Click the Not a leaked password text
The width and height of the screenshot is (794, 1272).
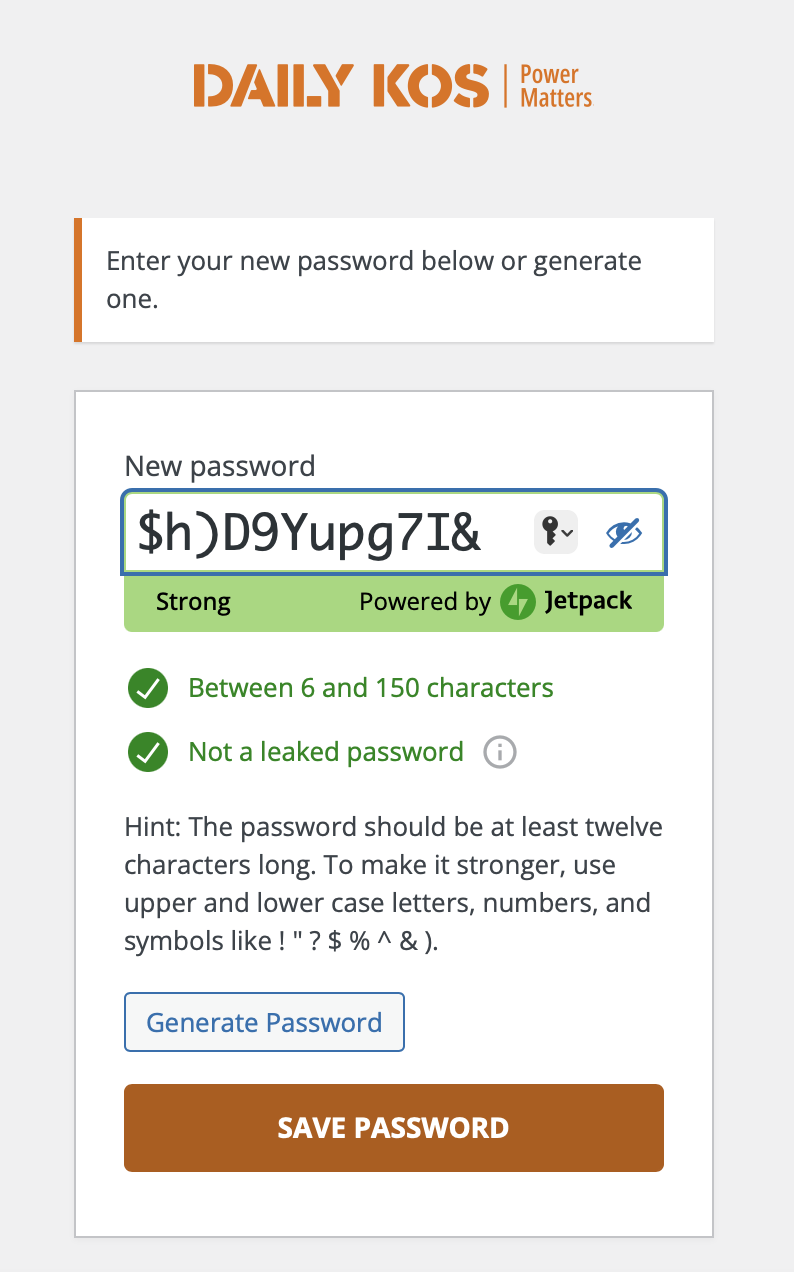(x=326, y=752)
